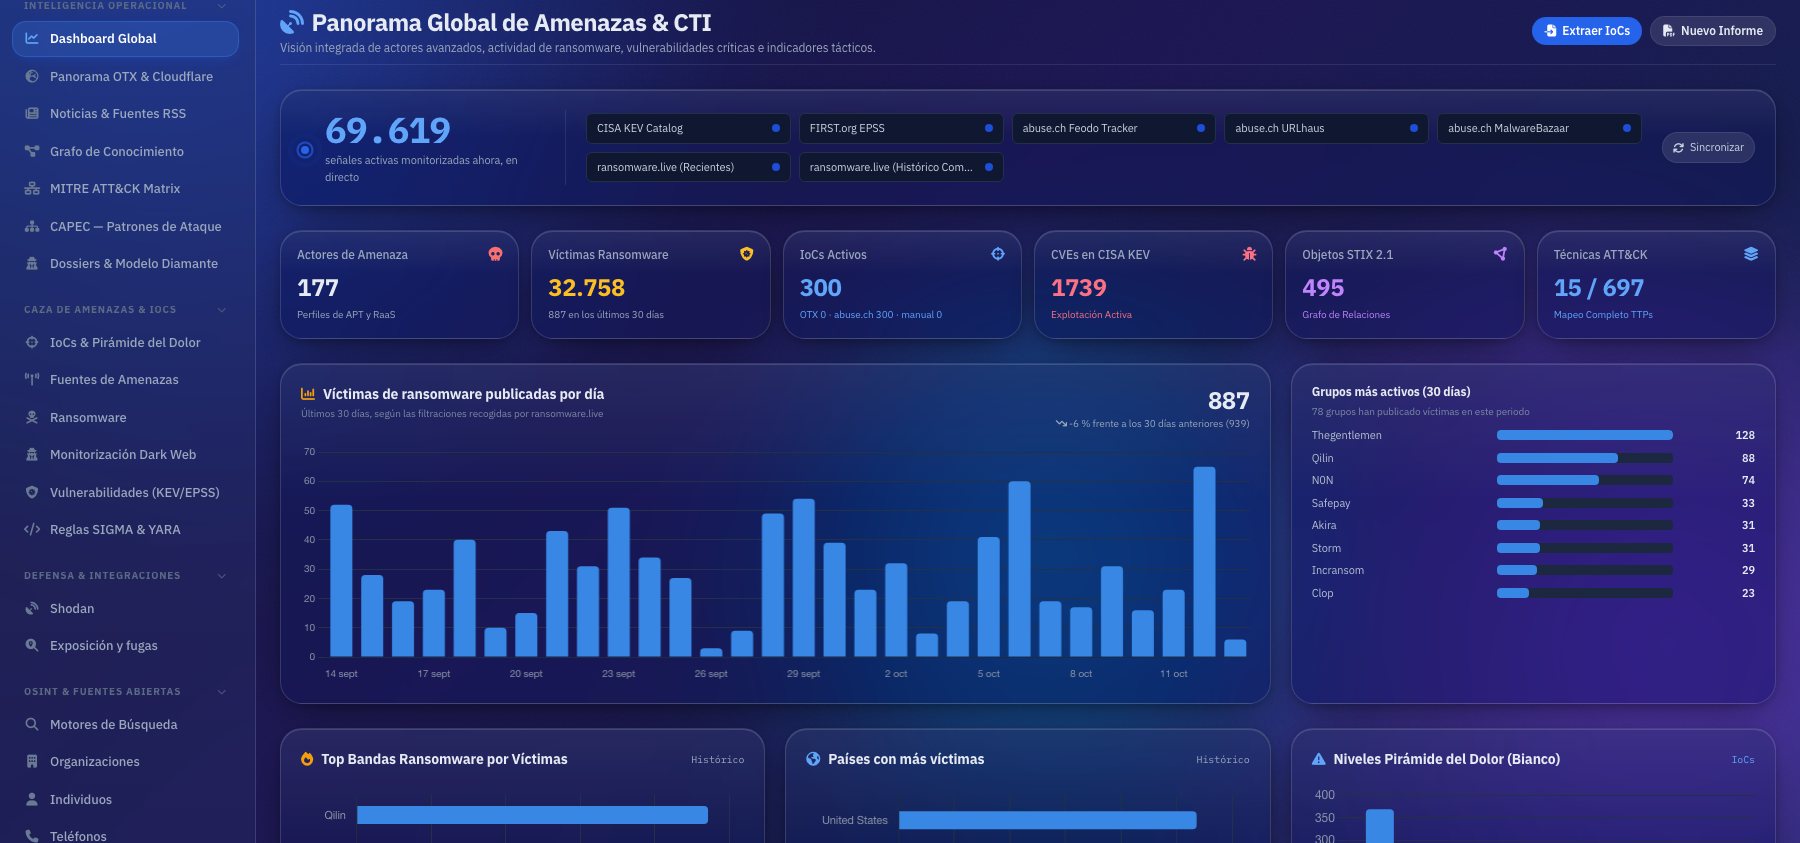Click the Vulnerabilidades shield icon
This screenshot has width=1800, height=843.
click(x=32, y=492)
